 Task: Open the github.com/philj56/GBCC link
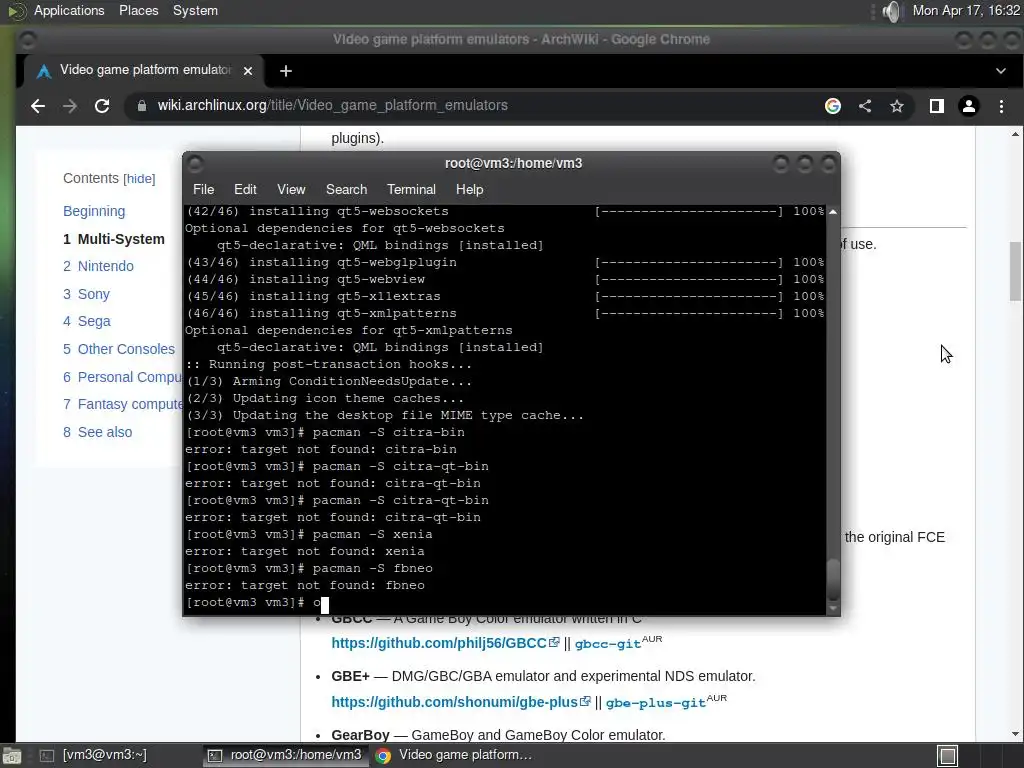[x=439, y=643]
